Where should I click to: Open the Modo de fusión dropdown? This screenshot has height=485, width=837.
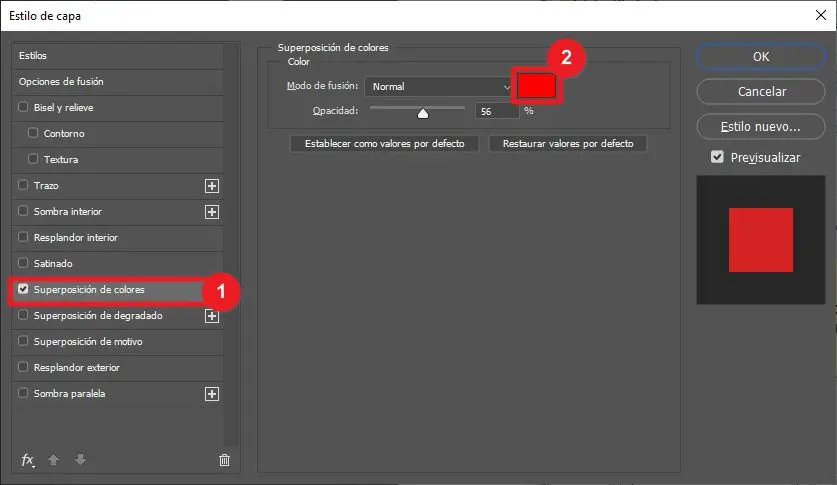(x=439, y=87)
